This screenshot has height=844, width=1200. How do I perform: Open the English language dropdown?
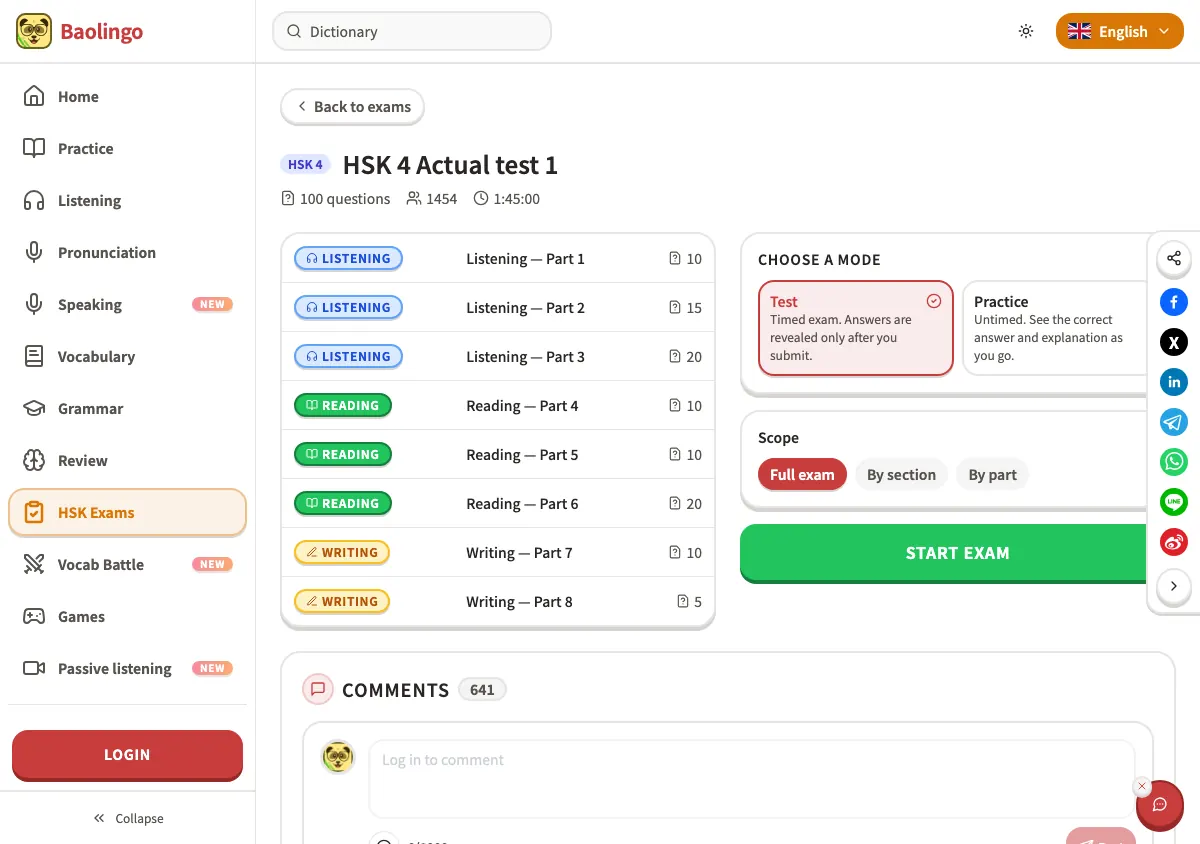[1120, 31]
